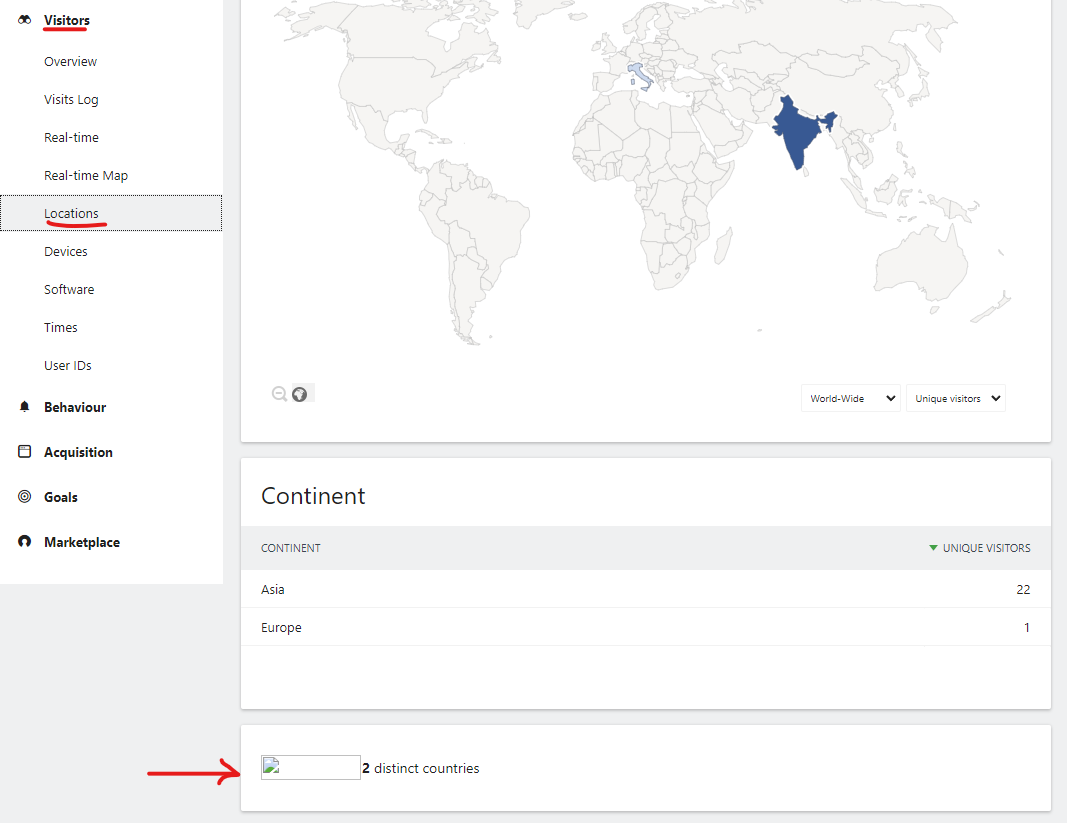This screenshot has height=823, width=1067.
Task: Sort by the Unique Visitors column header
Action: [x=986, y=547]
